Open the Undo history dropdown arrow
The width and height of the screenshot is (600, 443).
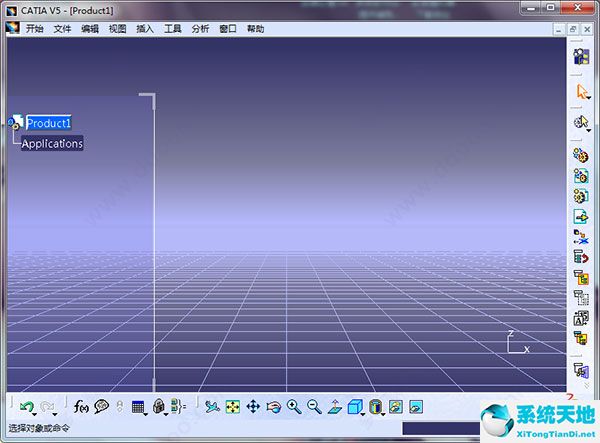point(35,414)
